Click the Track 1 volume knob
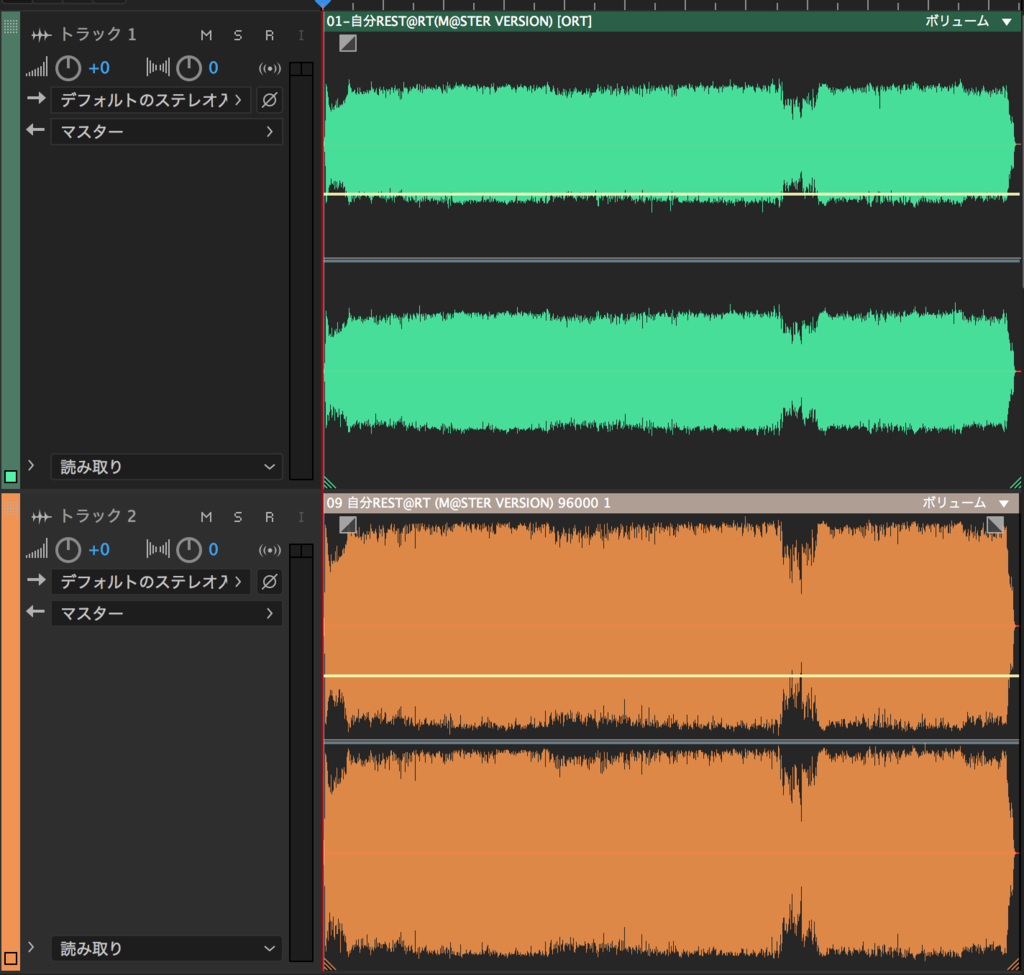The width and height of the screenshot is (1024, 975). coord(68,68)
